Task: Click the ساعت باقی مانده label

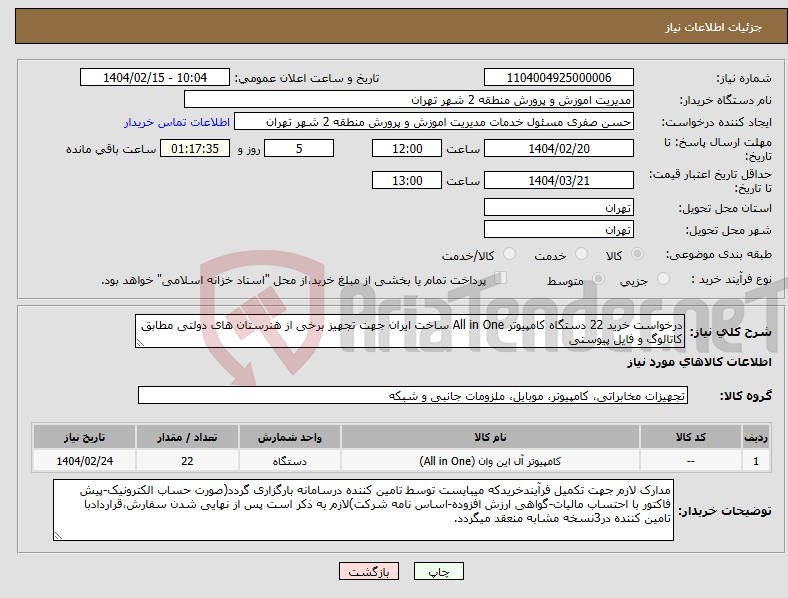Action: [111, 149]
